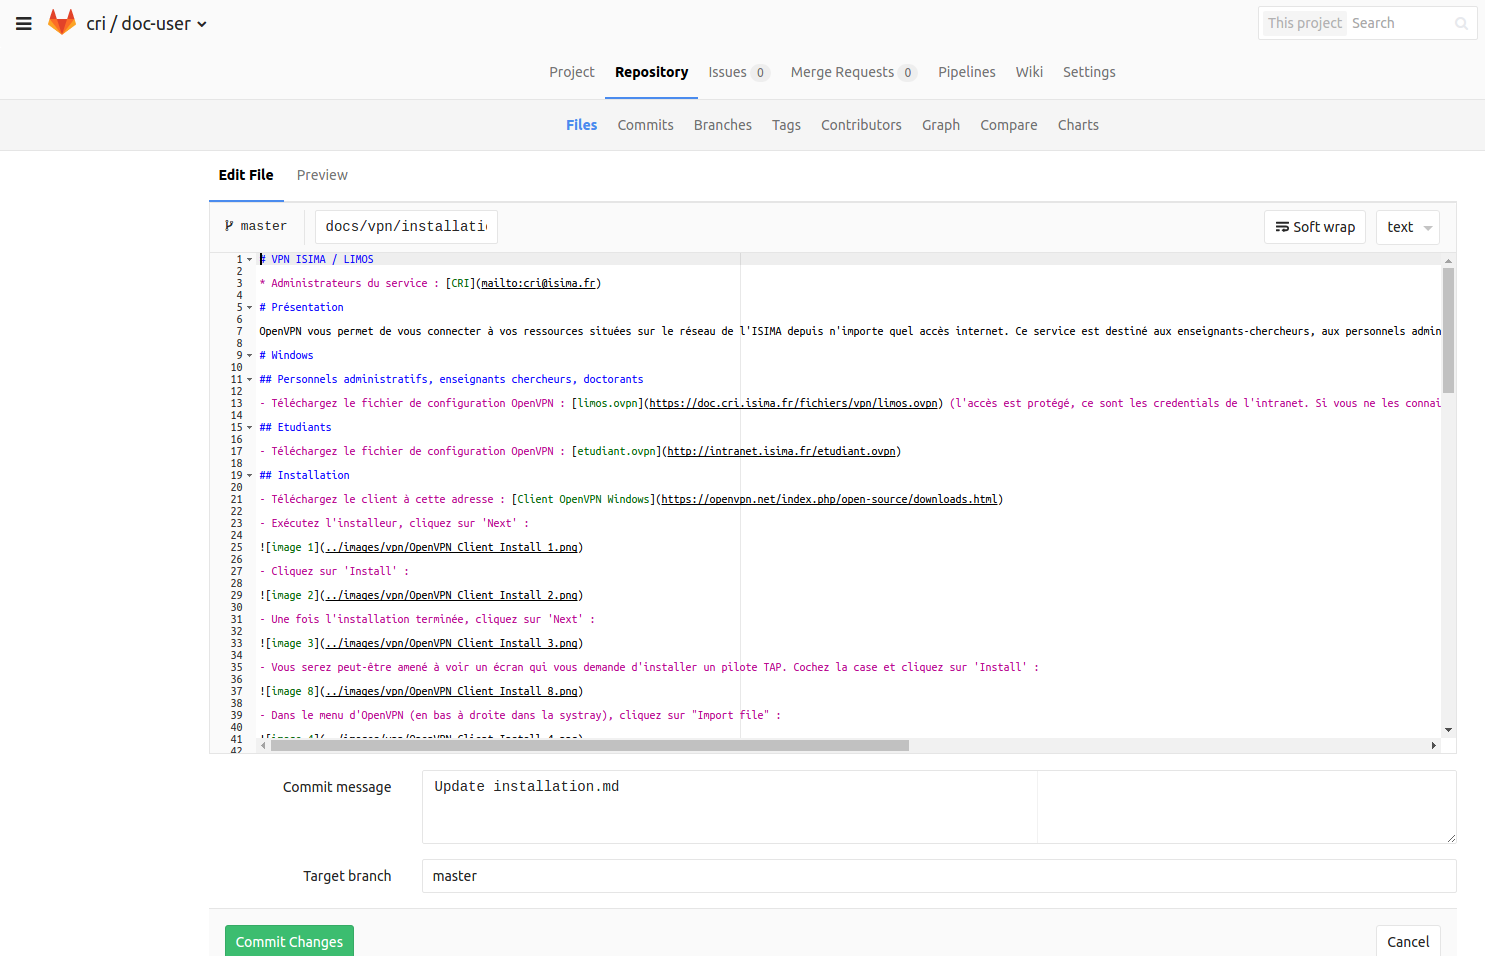Click the OpenVPN_Client_Install_3.png image path
The width and height of the screenshot is (1485, 956).
(451, 643)
